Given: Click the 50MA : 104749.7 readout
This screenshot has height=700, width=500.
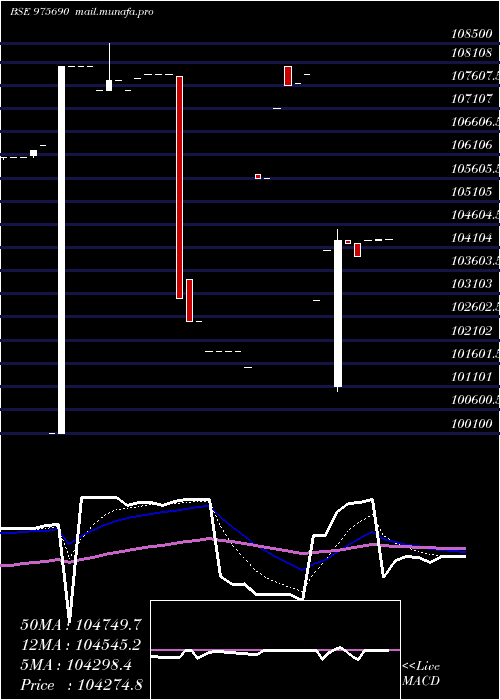Looking at the screenshot, I should click(x=81, y=625).
